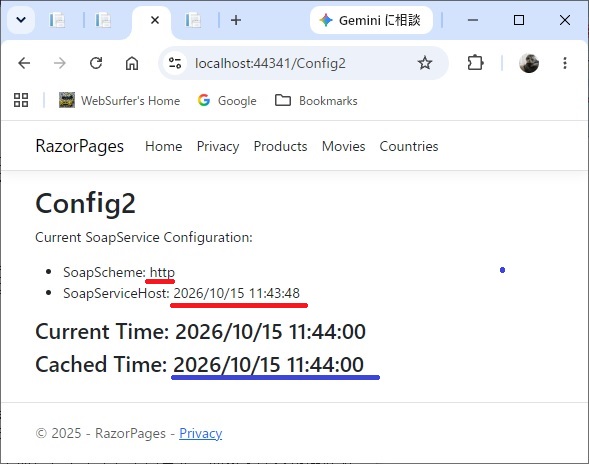The image size is (589, 464).
Task: Click the Config2 page heading
Action: pos(86,203)
